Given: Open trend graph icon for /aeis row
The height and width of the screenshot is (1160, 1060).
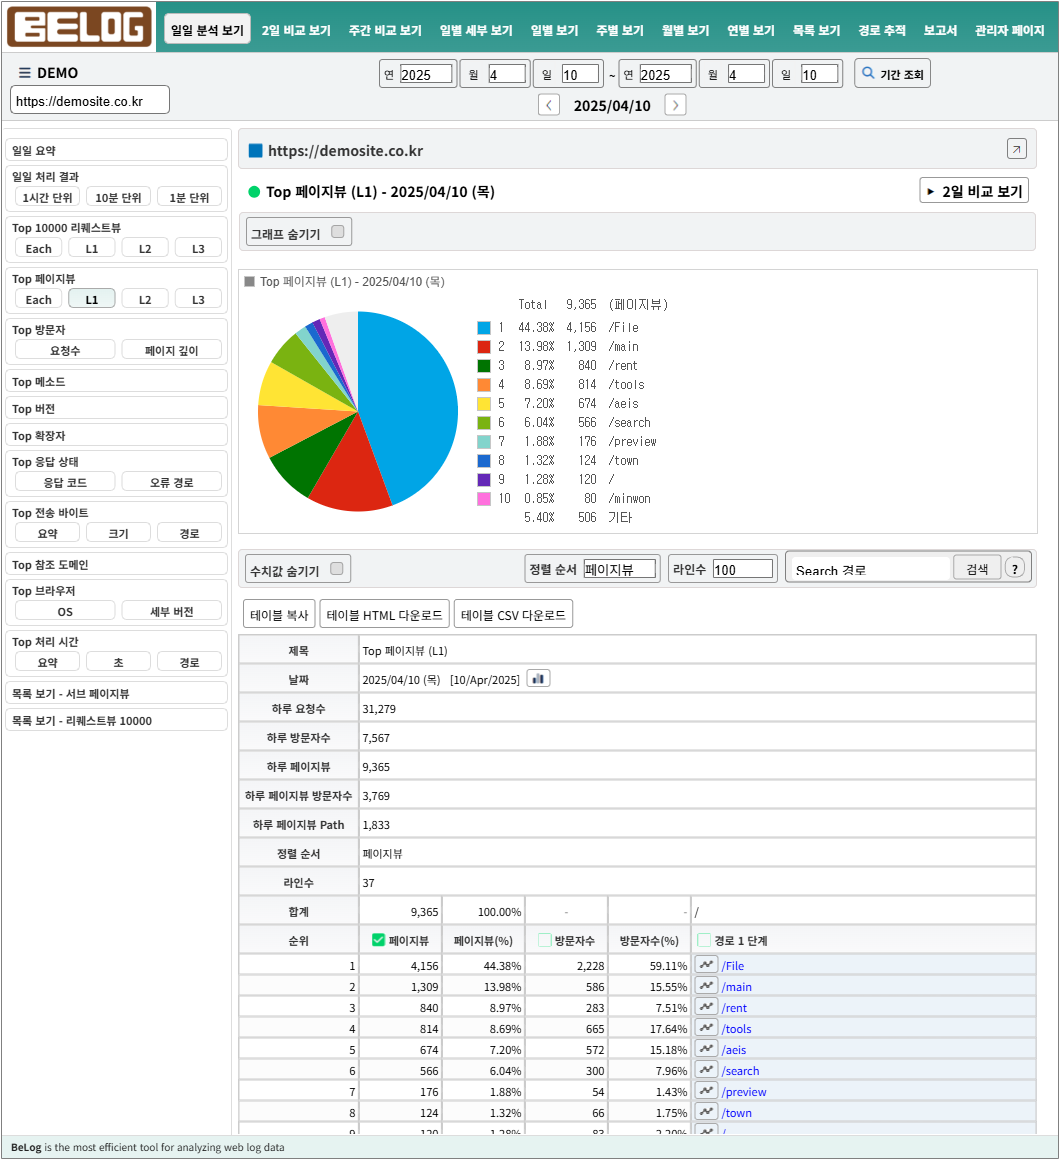Looking at the screenshot, I should click(x=706, y=1048).
